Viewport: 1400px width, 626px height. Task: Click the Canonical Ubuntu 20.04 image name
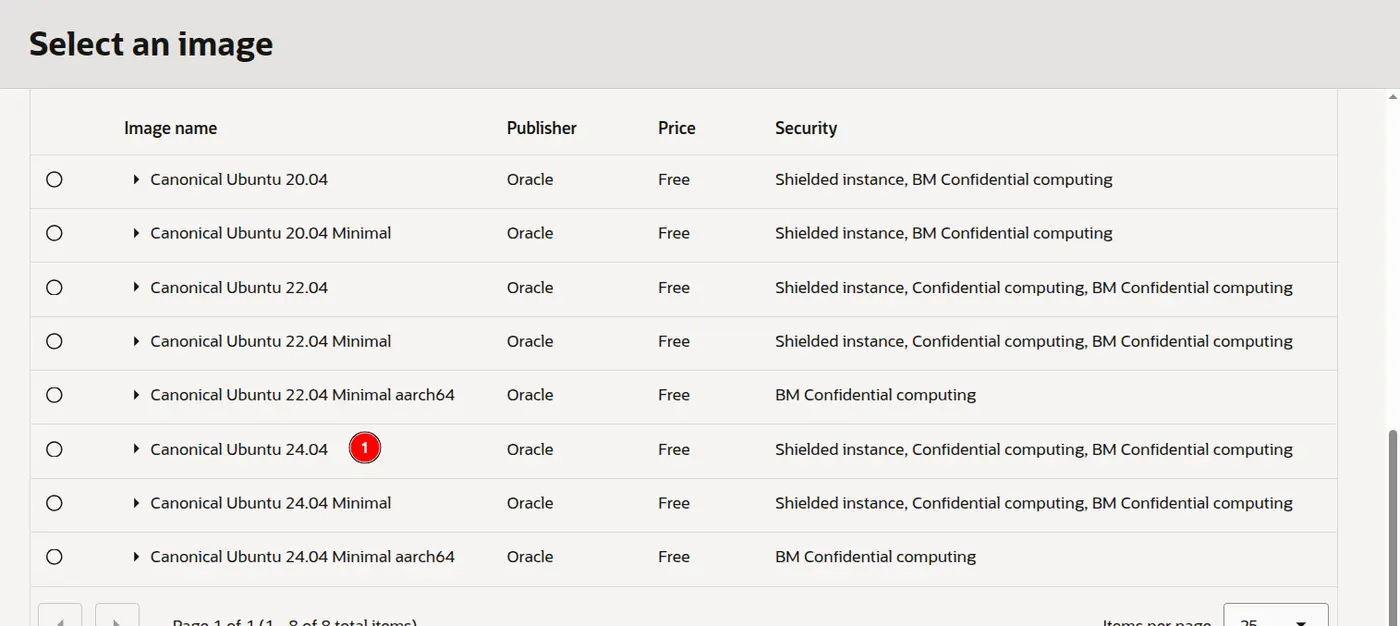(x=239, y=180)
